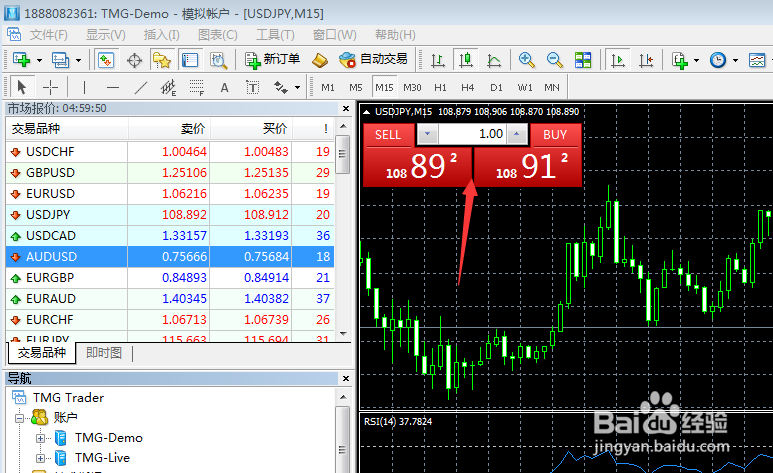Screen dimensions: 773x473
Task: Switch to the 即时图 tab
Action: [104, 353]
